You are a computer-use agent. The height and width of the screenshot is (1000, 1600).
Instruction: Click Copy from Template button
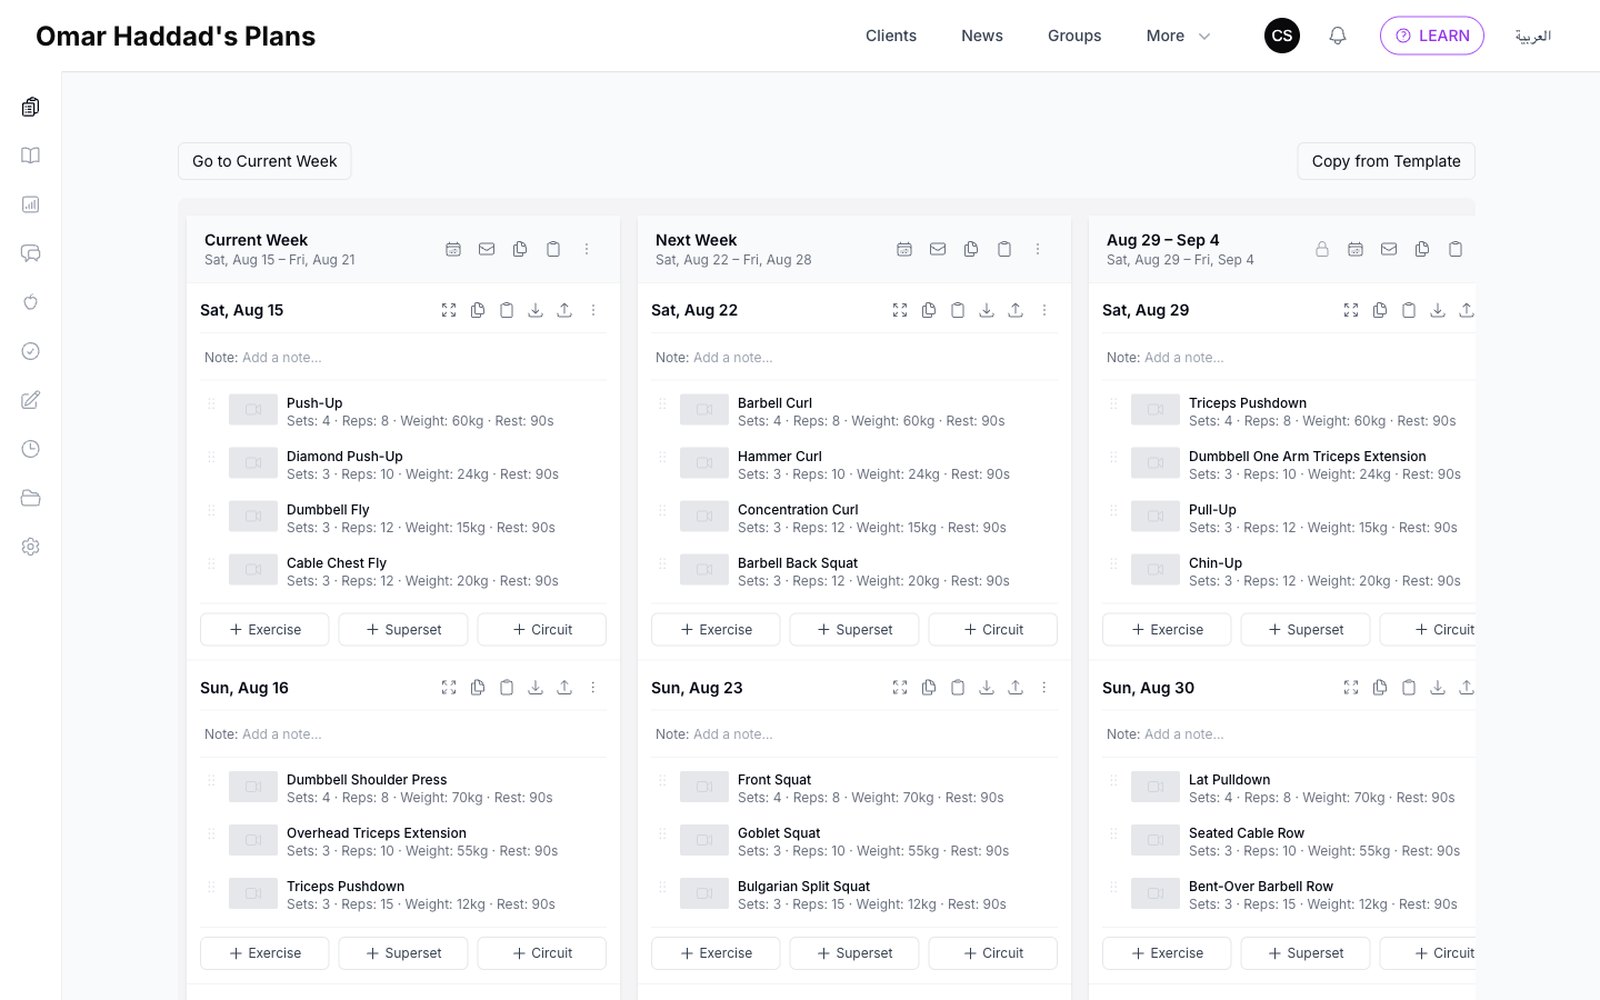click(x=1386, y=161)
